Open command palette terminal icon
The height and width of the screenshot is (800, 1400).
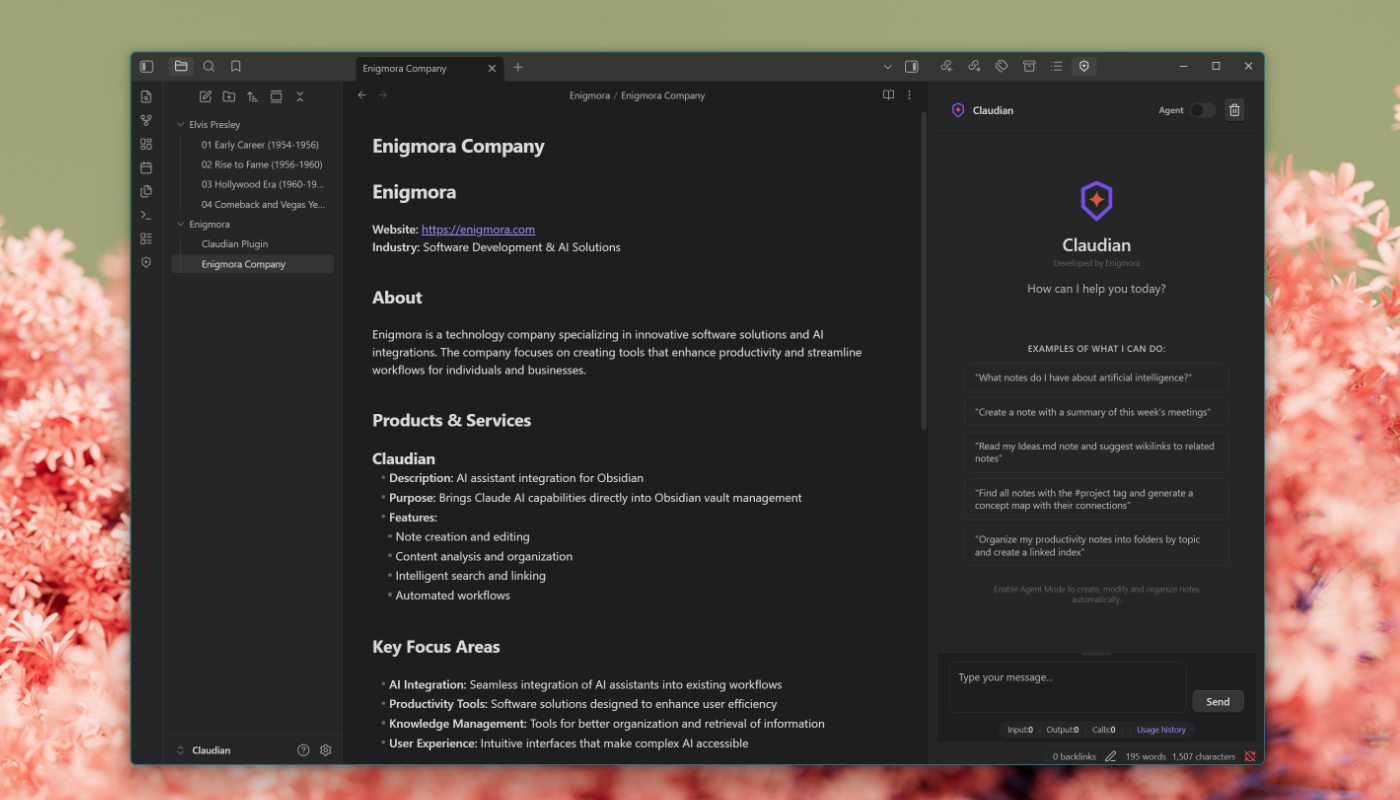[146, 215]
